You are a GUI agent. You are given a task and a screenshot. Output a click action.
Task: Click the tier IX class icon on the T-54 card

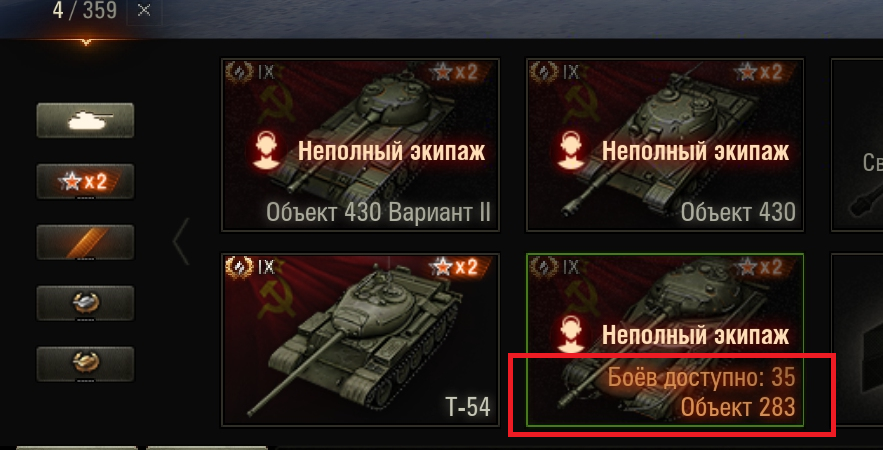(250, 266)
